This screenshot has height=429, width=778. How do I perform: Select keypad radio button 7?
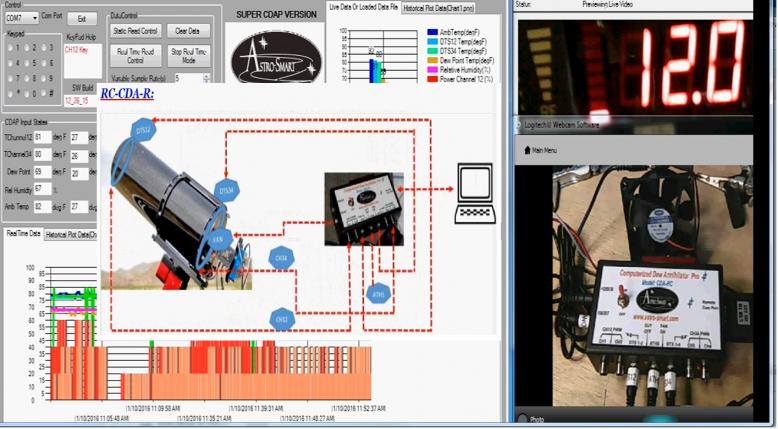point(10,78)
